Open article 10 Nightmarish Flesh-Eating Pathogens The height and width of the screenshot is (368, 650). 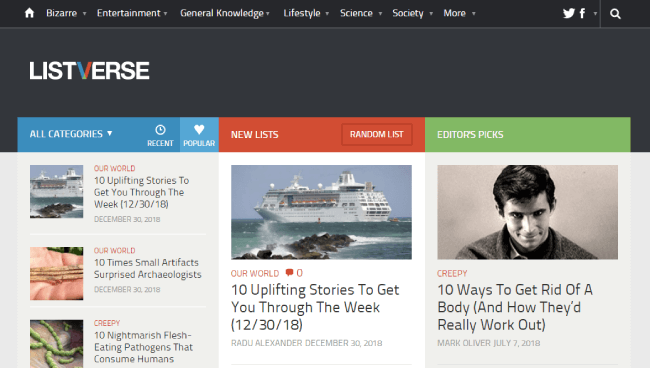coord(143,347)
